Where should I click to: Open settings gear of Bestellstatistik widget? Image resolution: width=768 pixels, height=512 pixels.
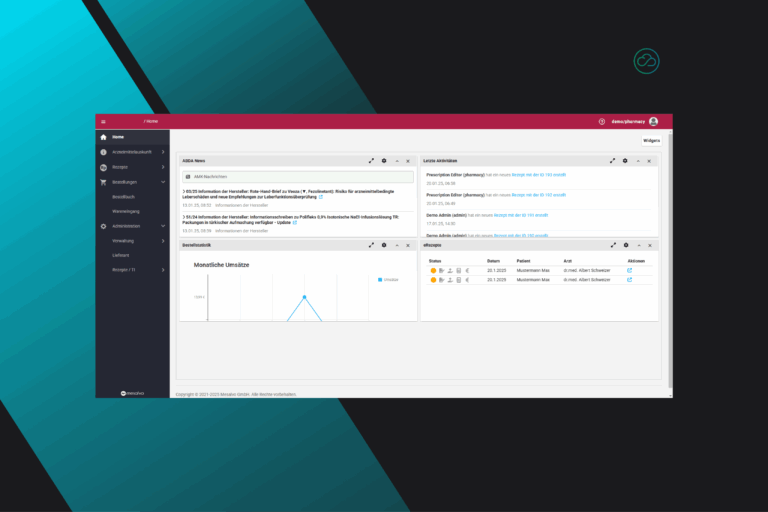point(384,244)
